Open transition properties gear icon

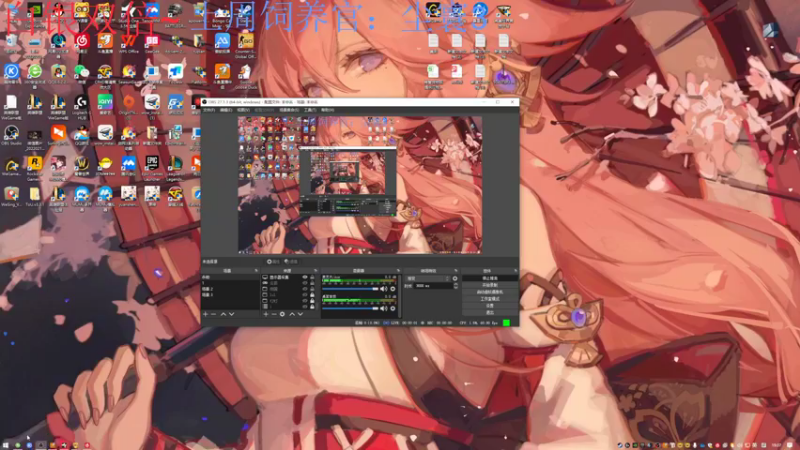[x=455, y=279]
